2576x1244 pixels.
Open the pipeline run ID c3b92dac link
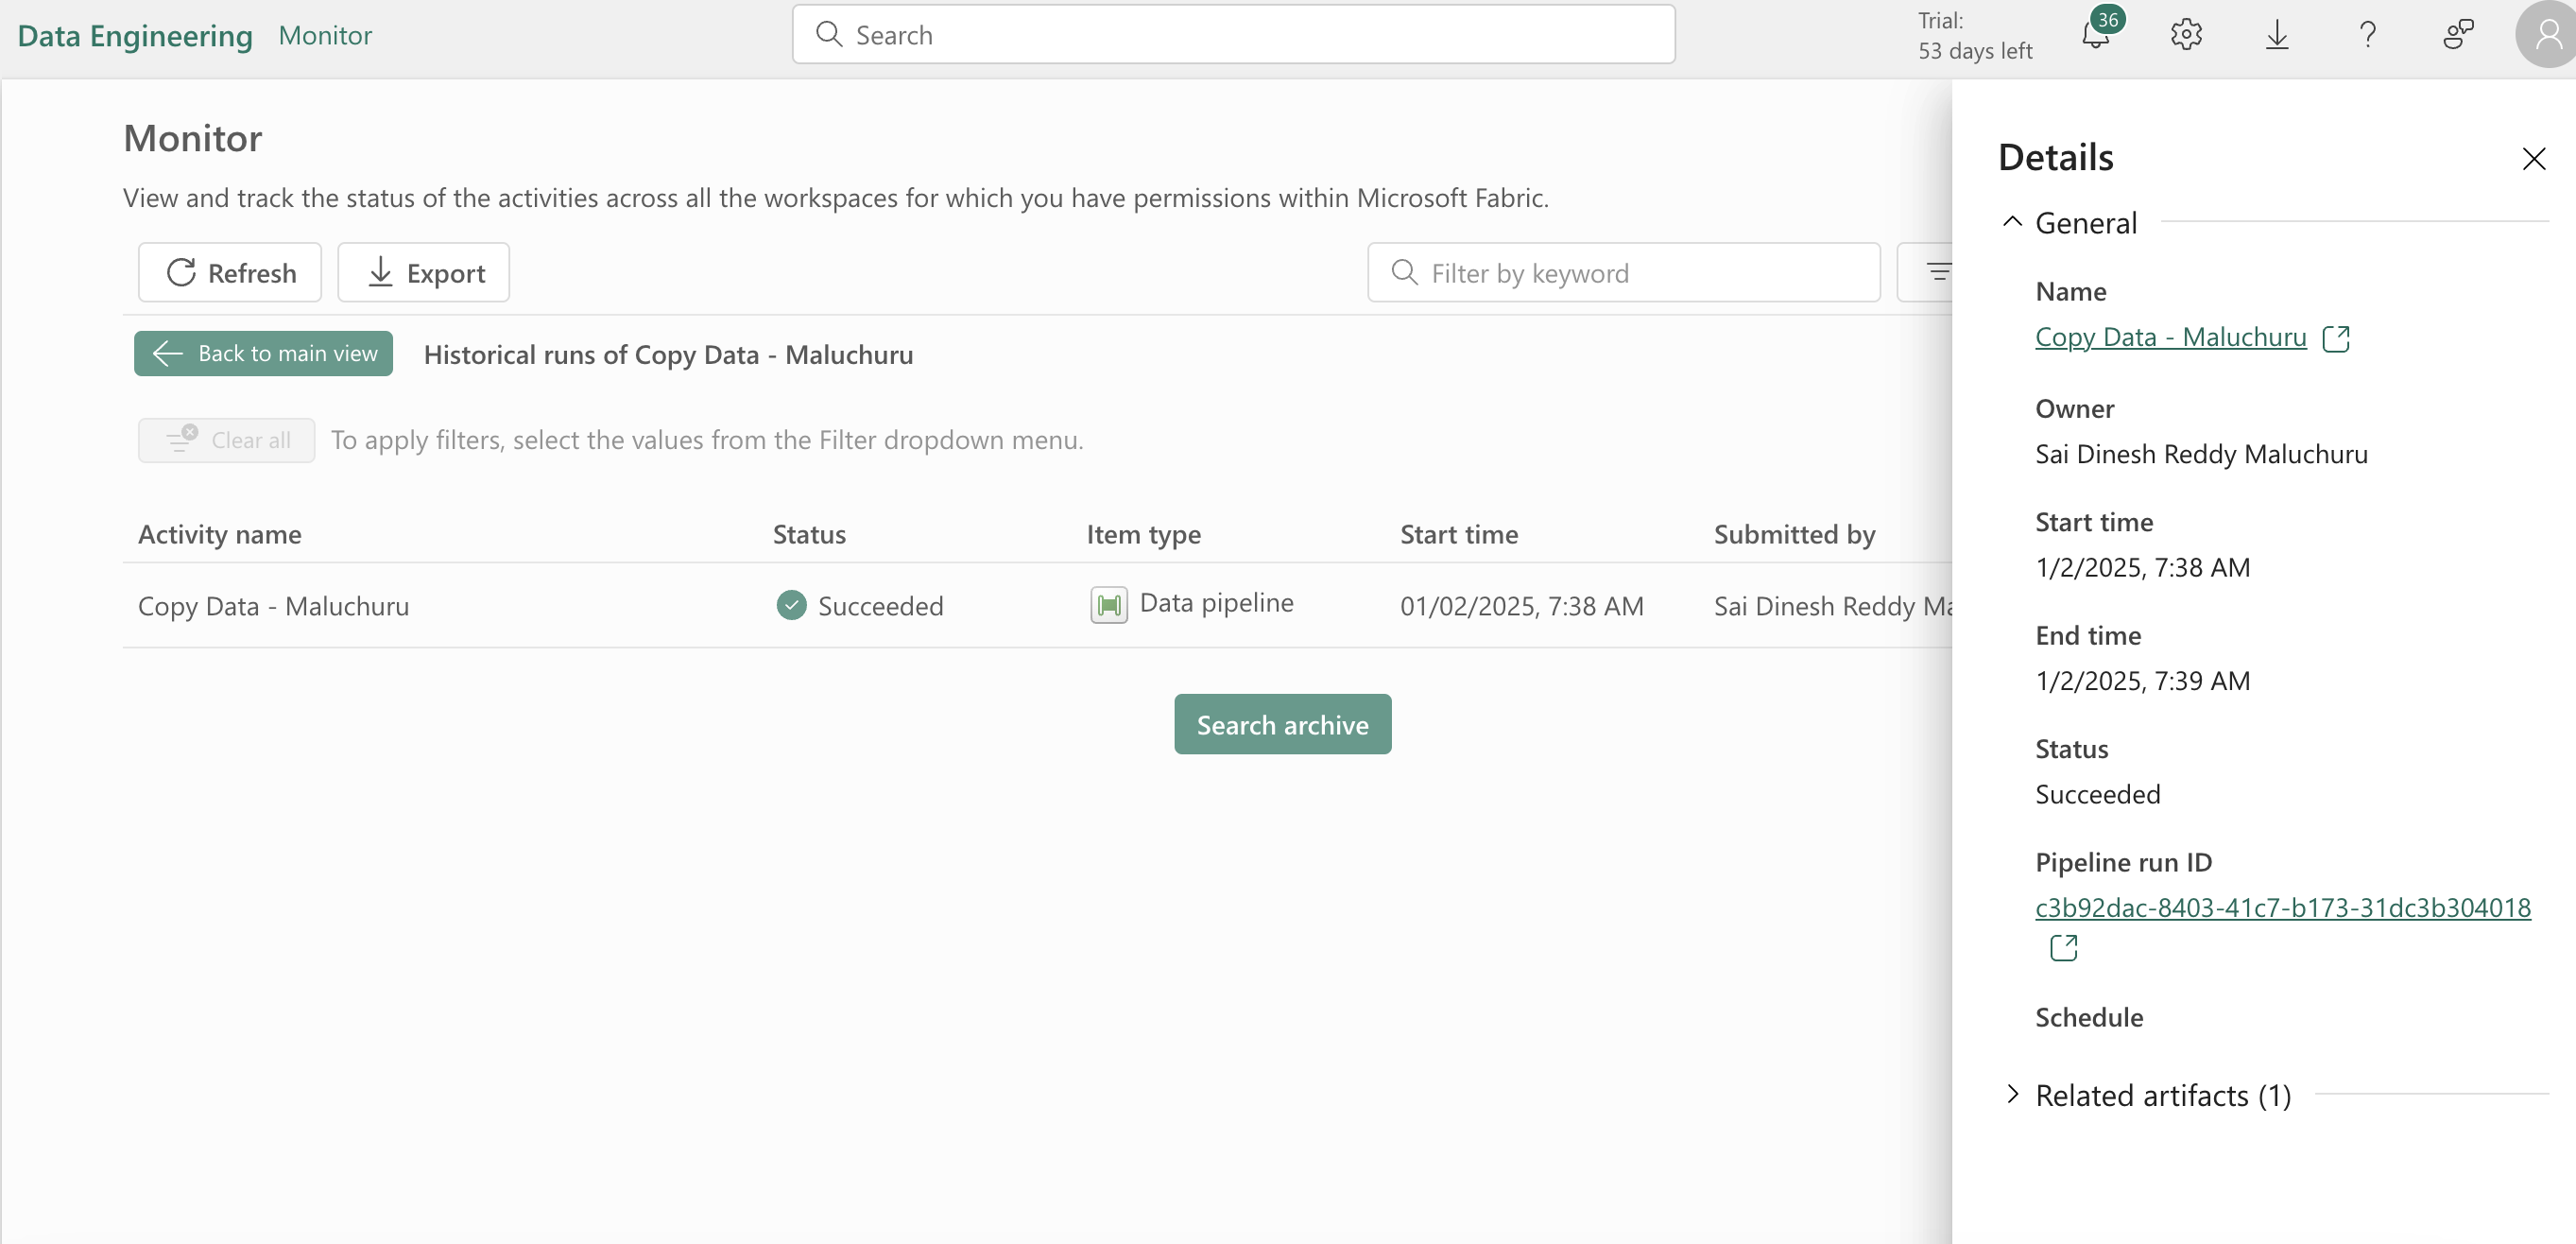[x=2283, y=907]
